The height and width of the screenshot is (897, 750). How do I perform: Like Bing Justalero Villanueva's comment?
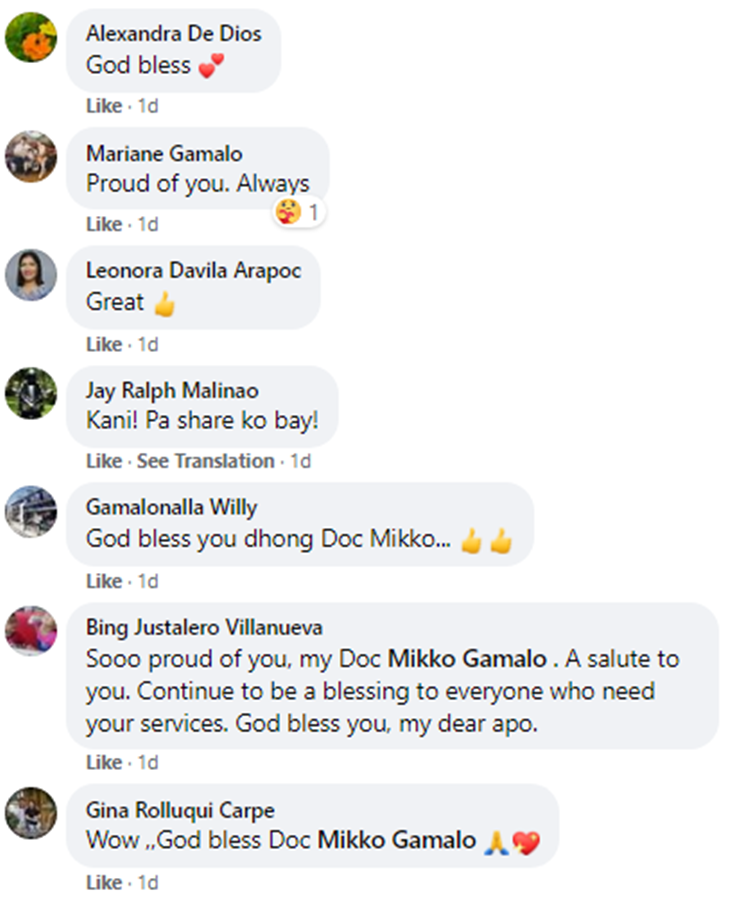coord(103,763)
